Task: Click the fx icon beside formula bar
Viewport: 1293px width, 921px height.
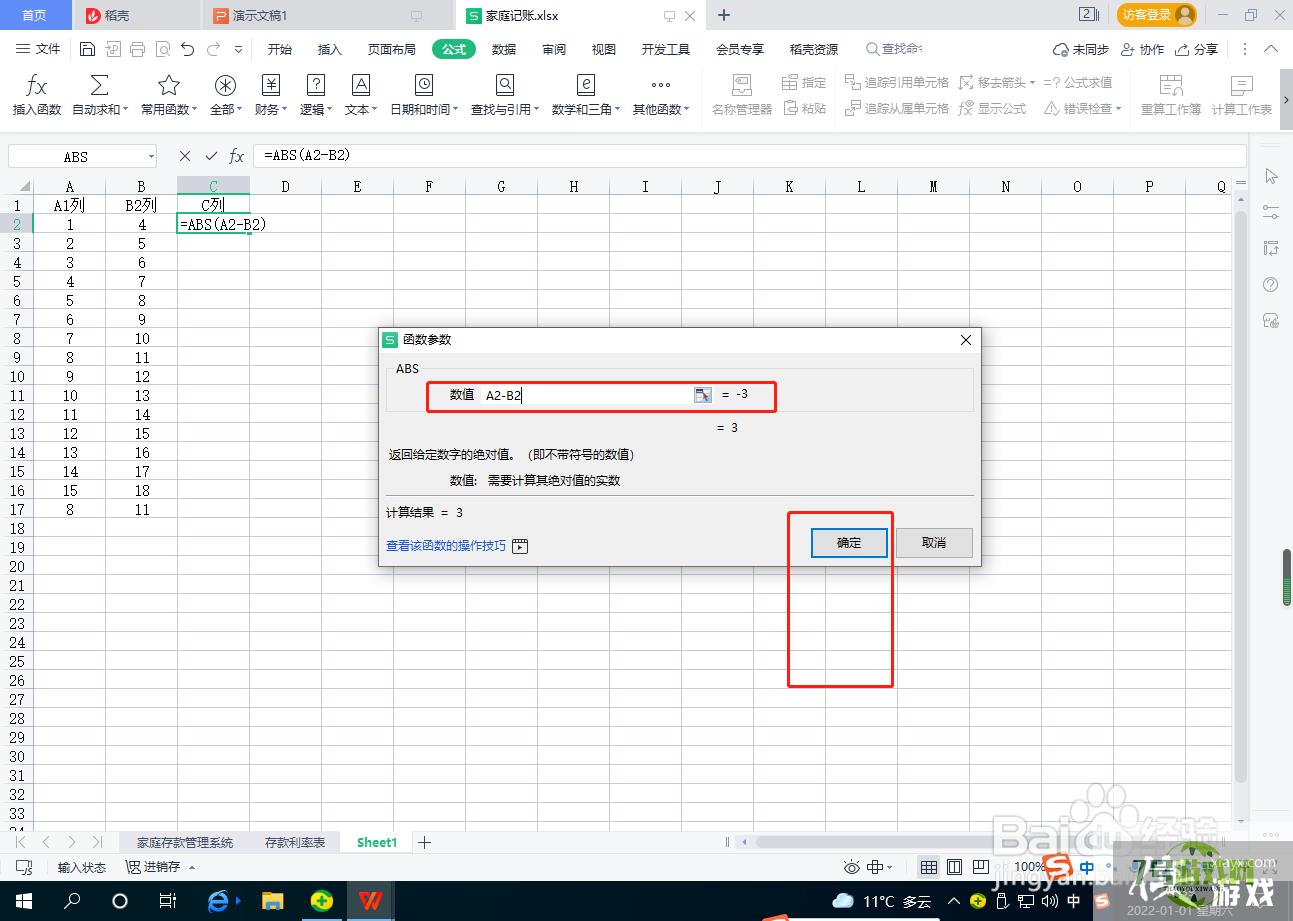Action: click(x=237, y=156)
